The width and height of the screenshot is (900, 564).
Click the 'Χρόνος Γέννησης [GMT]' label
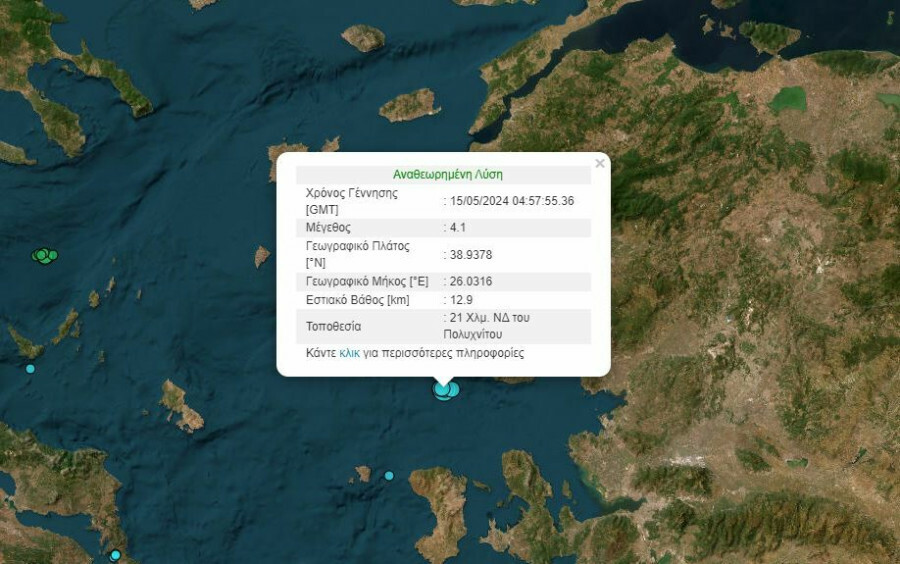click(351, 201)
